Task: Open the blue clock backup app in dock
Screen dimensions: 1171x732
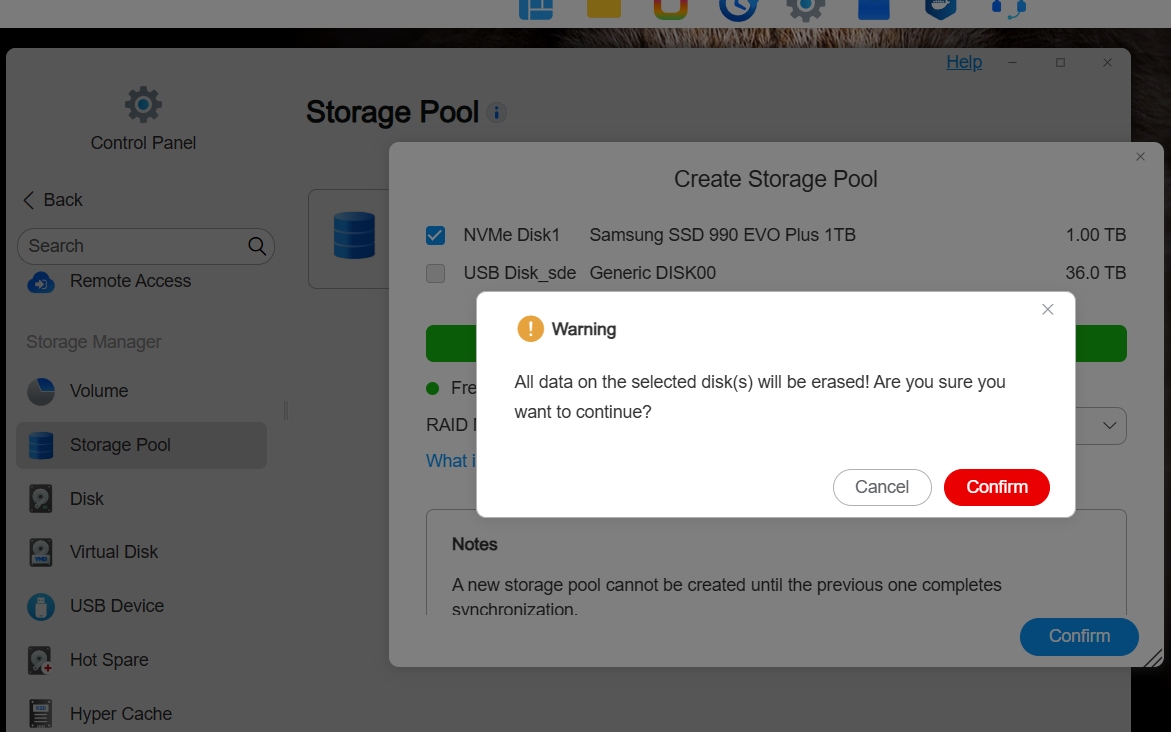Action: (738, 9)
